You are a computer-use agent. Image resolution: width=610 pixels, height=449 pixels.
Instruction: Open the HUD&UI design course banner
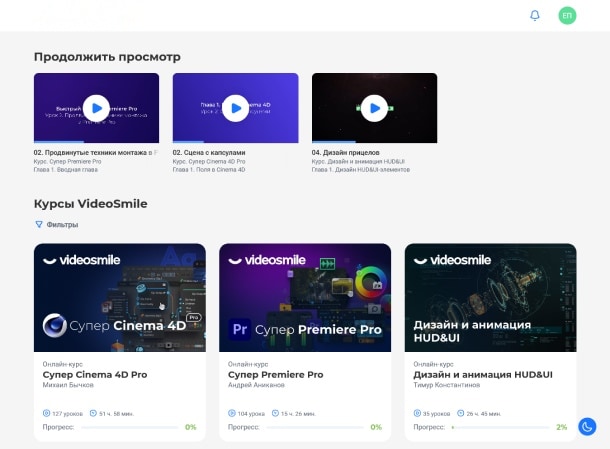pos(490,297)
